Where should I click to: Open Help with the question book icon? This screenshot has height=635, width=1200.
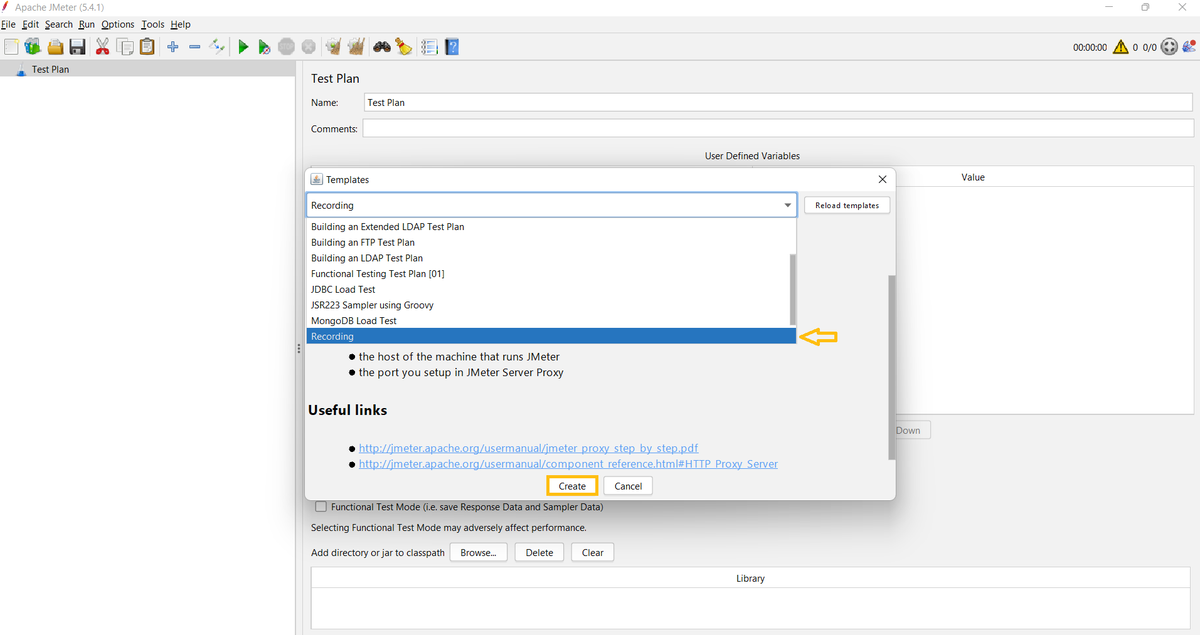[452, 47]
